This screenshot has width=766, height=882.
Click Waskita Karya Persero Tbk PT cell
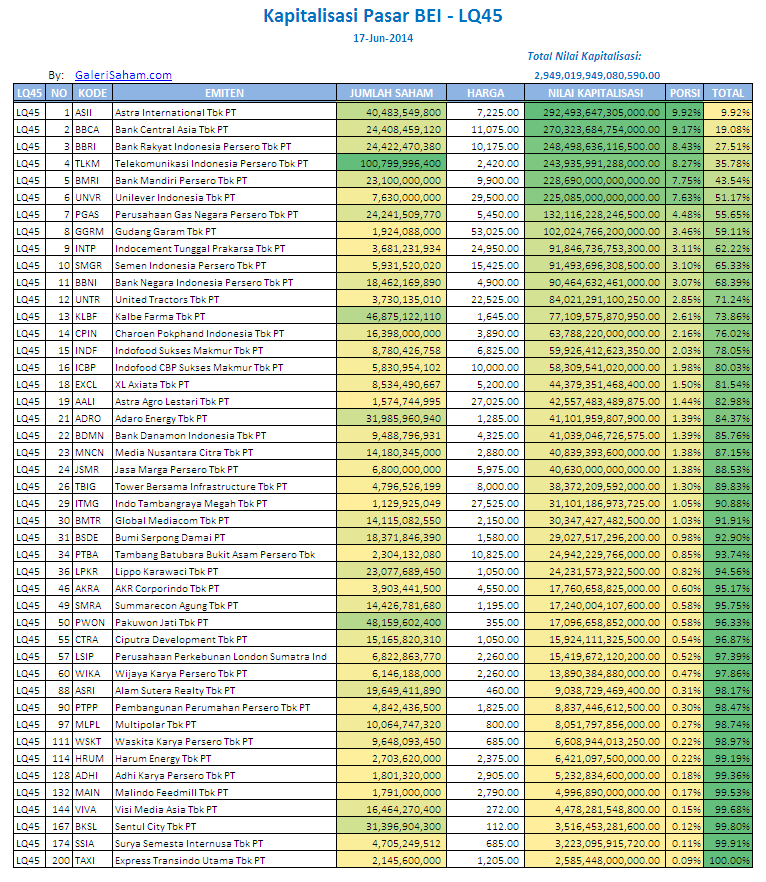(x=224, y=741)
